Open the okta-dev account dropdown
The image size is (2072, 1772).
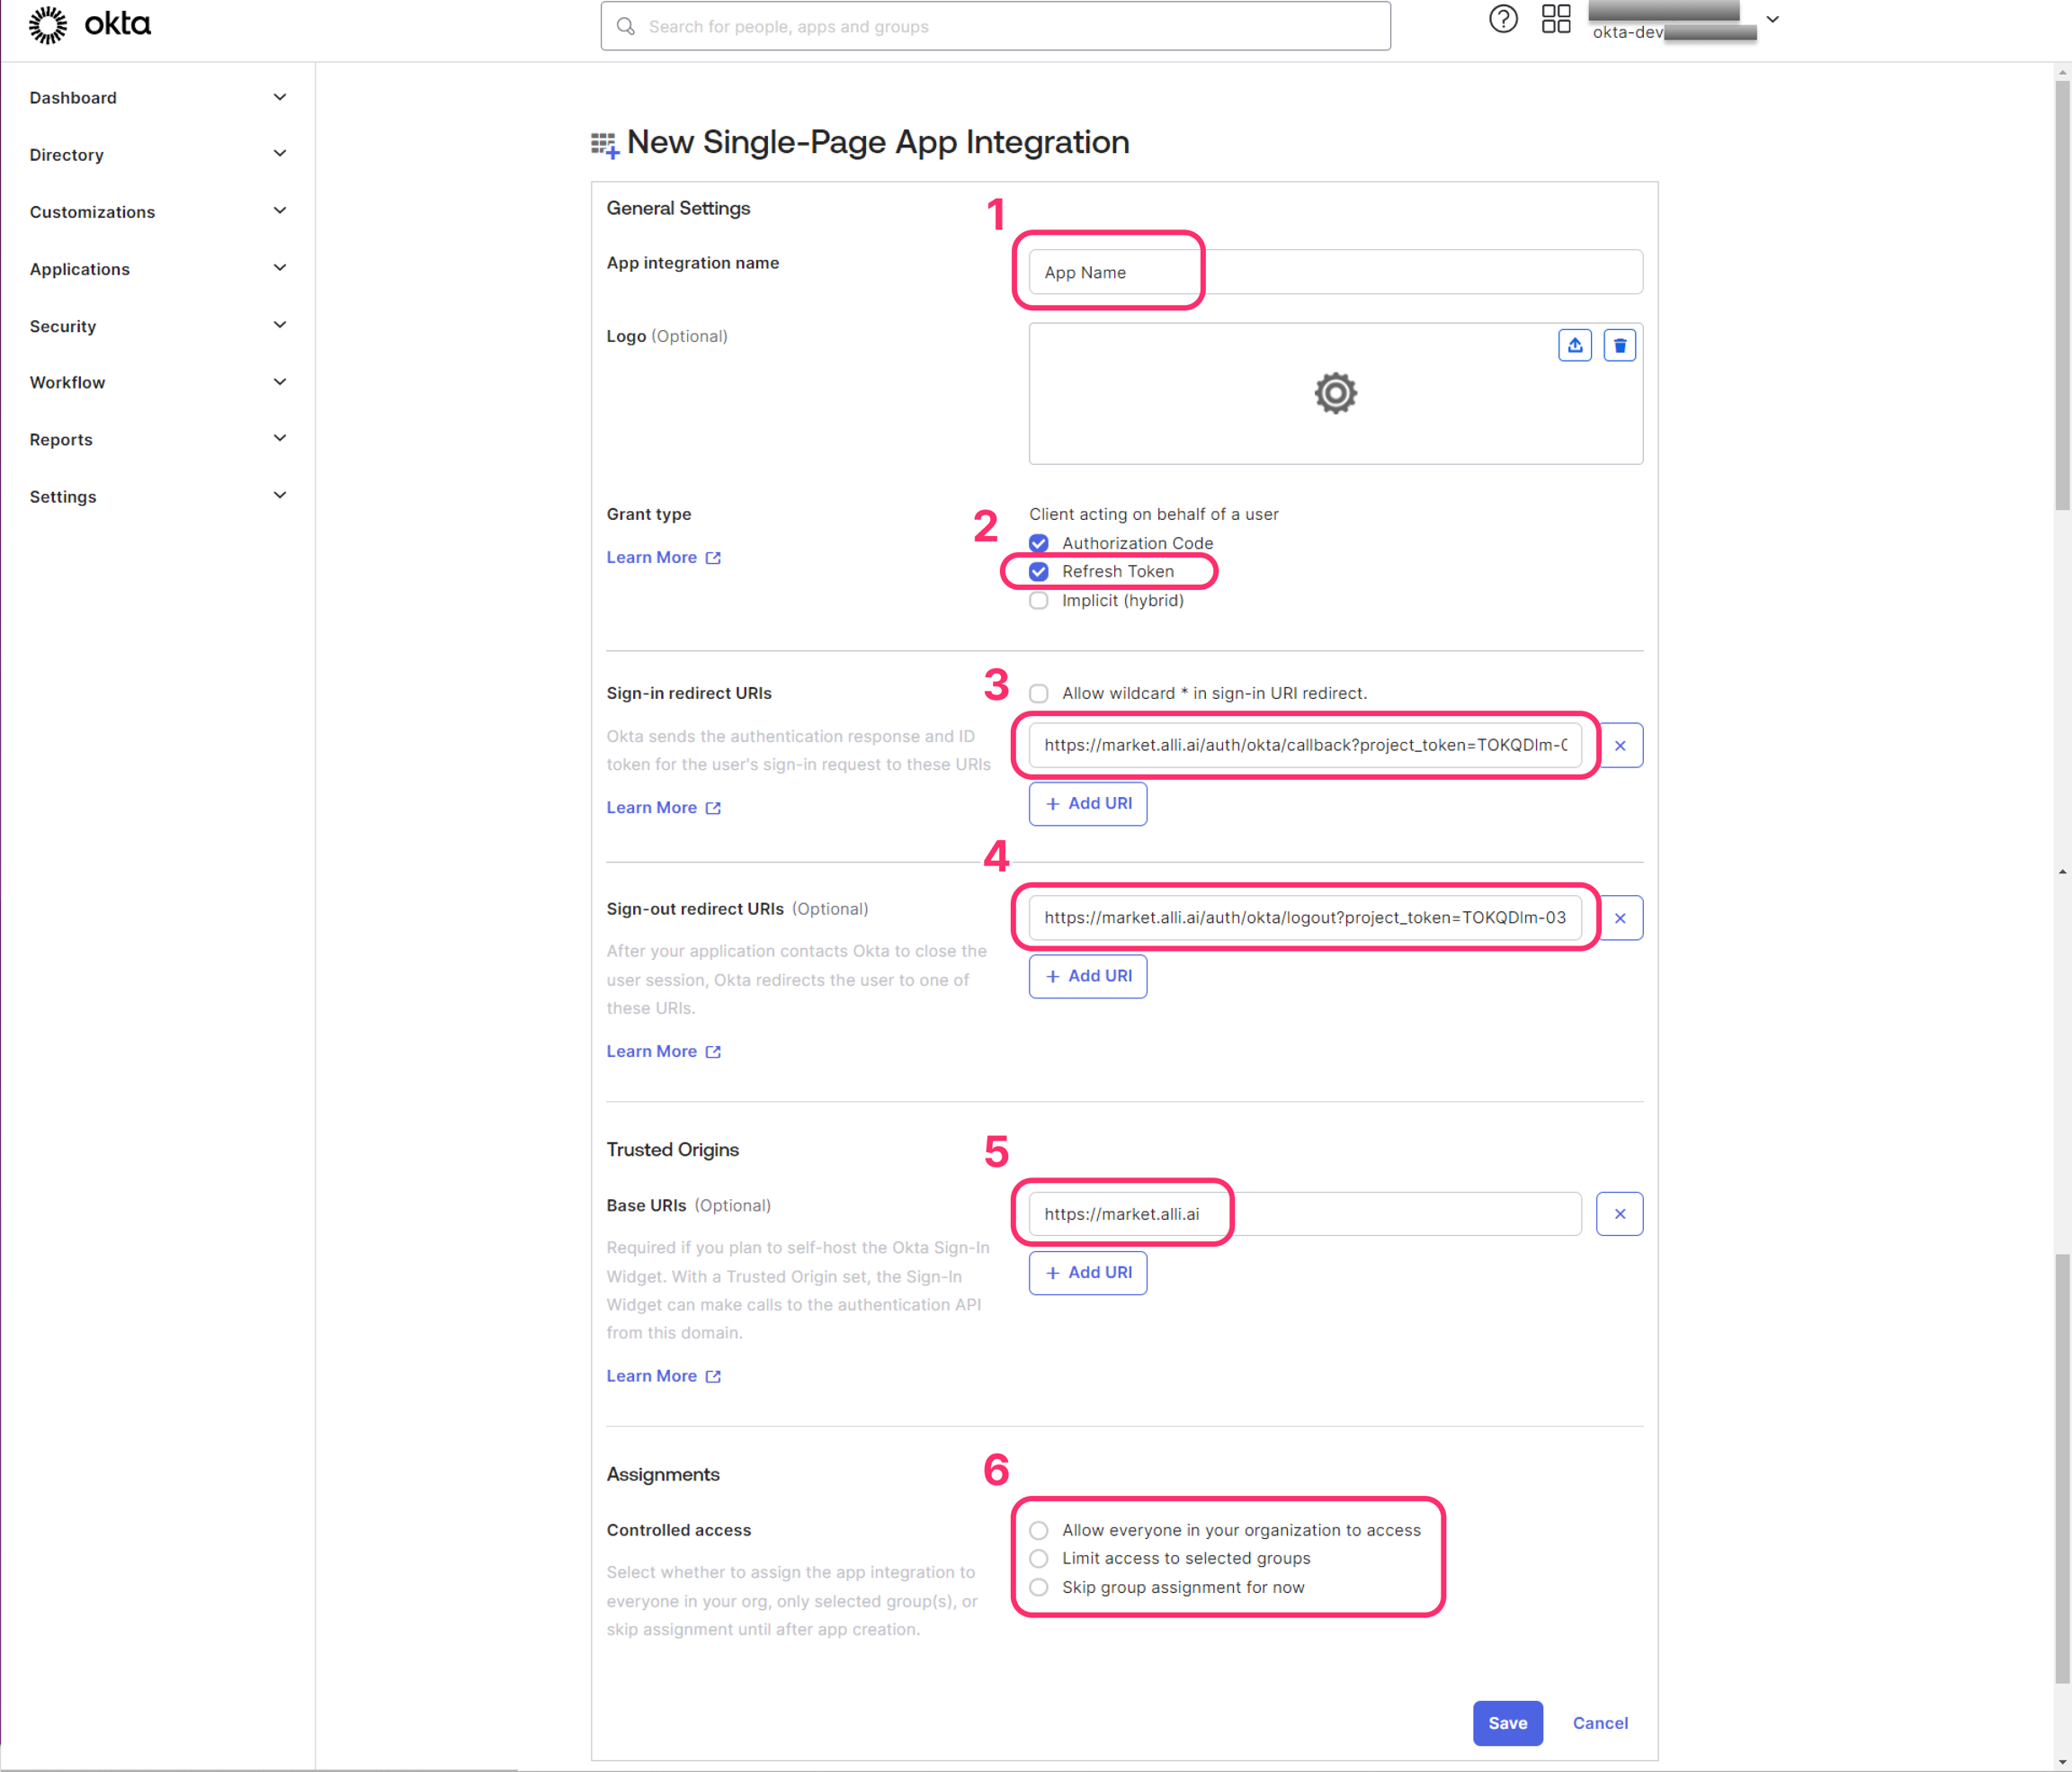[x=1772, y=20]
